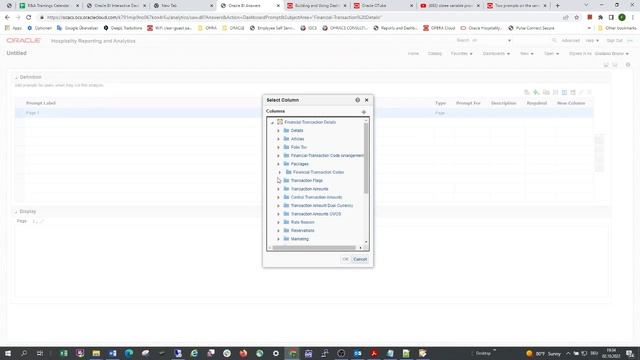Collapse the Display section
The height and width of the screenshot is (360, 640).
click(16, 212)
